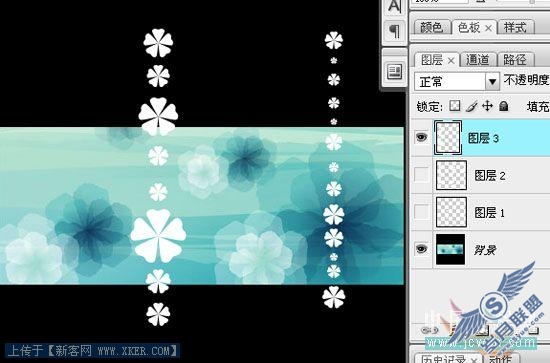Image resolution: width=550 pixels, height=363 pixels.
Task: Expand blend mode list arrow button
Action: tap(492, 82)
